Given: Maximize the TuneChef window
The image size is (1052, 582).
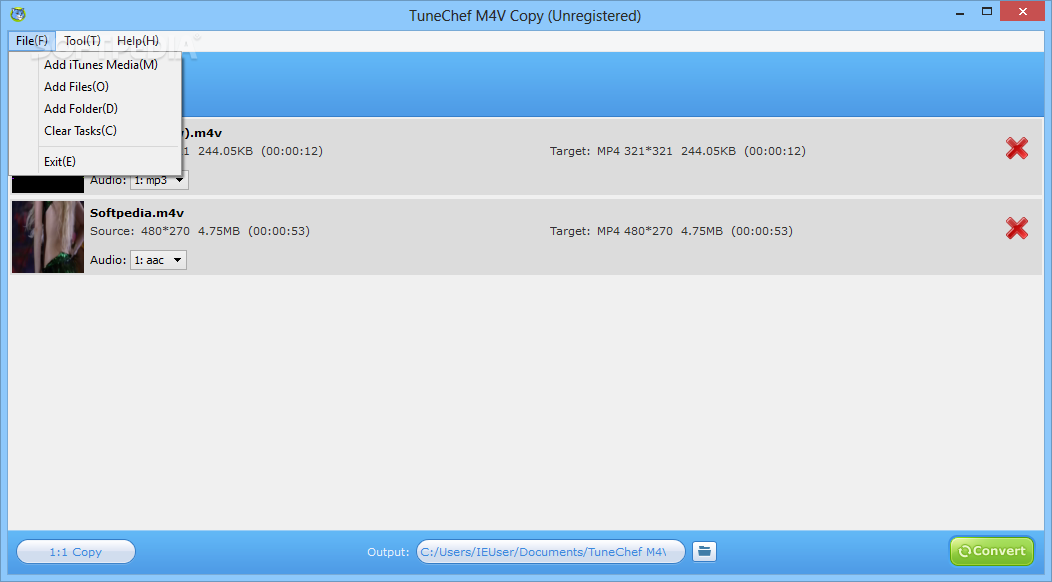Looking at the screenshot, I should (986, 11).
